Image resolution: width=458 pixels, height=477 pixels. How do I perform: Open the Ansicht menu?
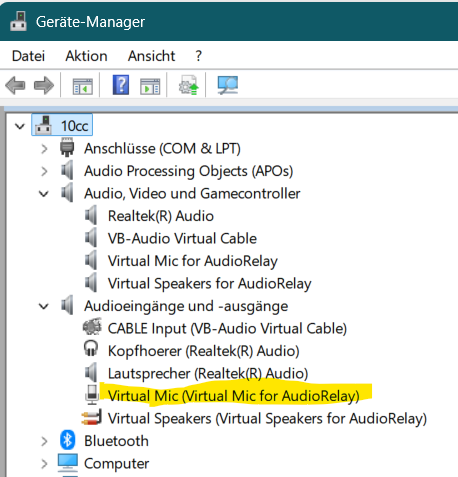(x=151, y=56)
